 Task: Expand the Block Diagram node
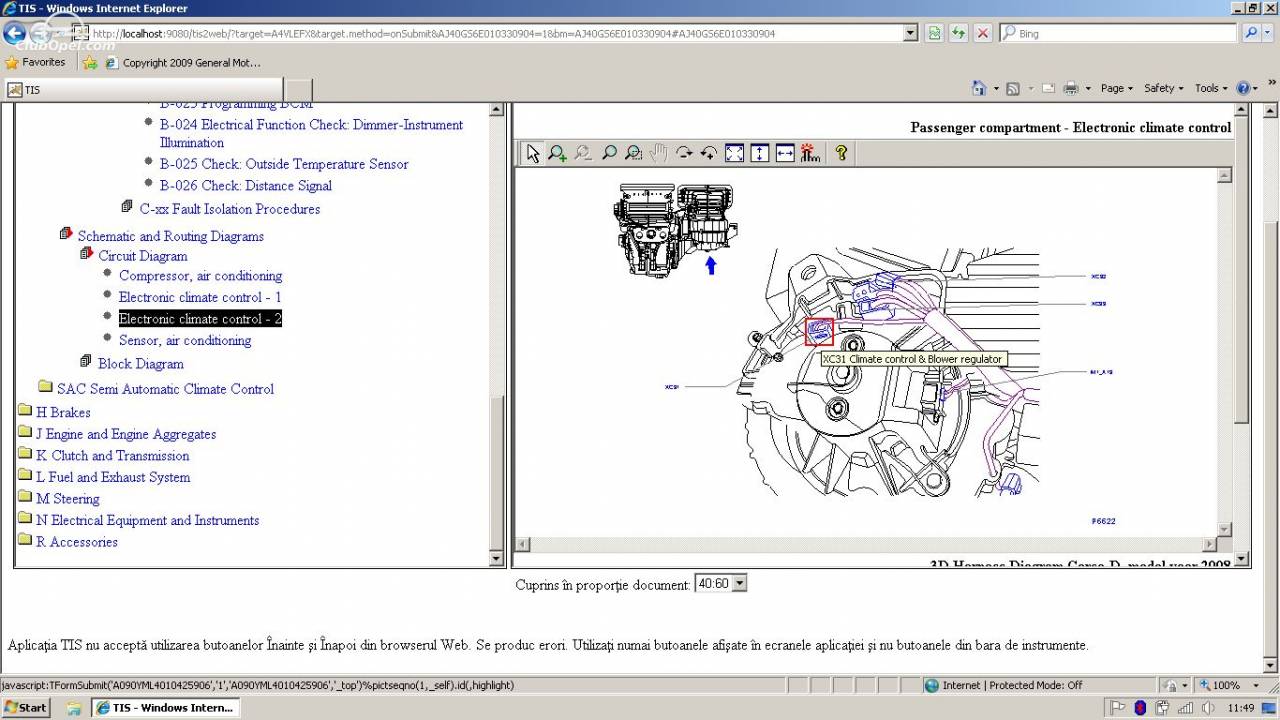pyautogui.click(x=86, y=361)
